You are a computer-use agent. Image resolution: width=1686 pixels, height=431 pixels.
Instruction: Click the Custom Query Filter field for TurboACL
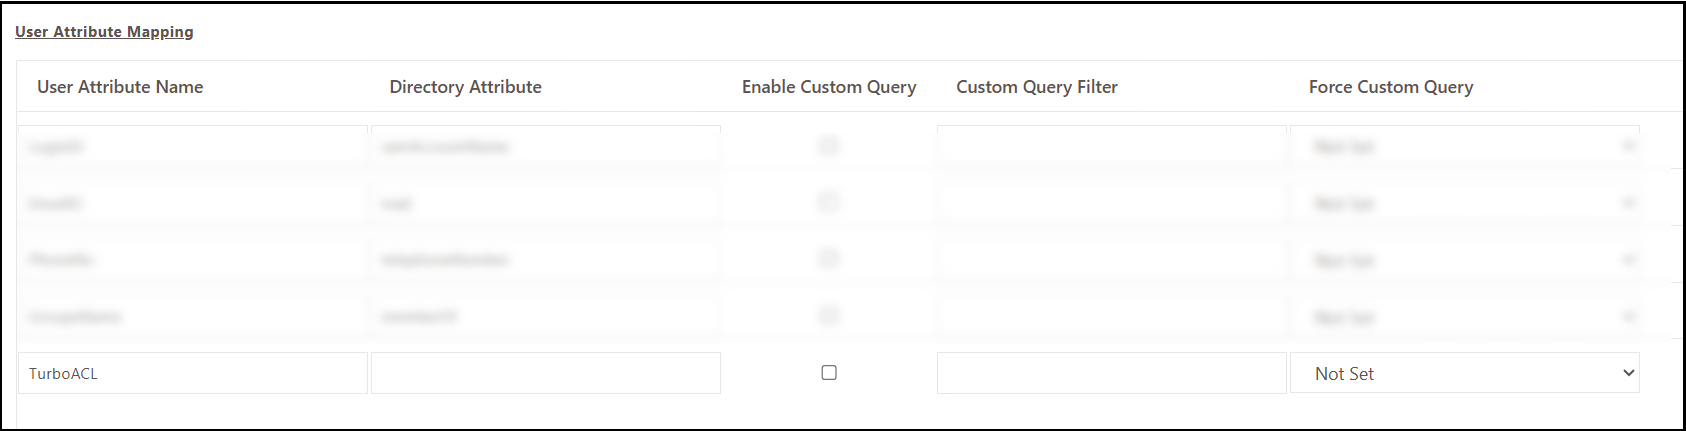click(1111, 373)
